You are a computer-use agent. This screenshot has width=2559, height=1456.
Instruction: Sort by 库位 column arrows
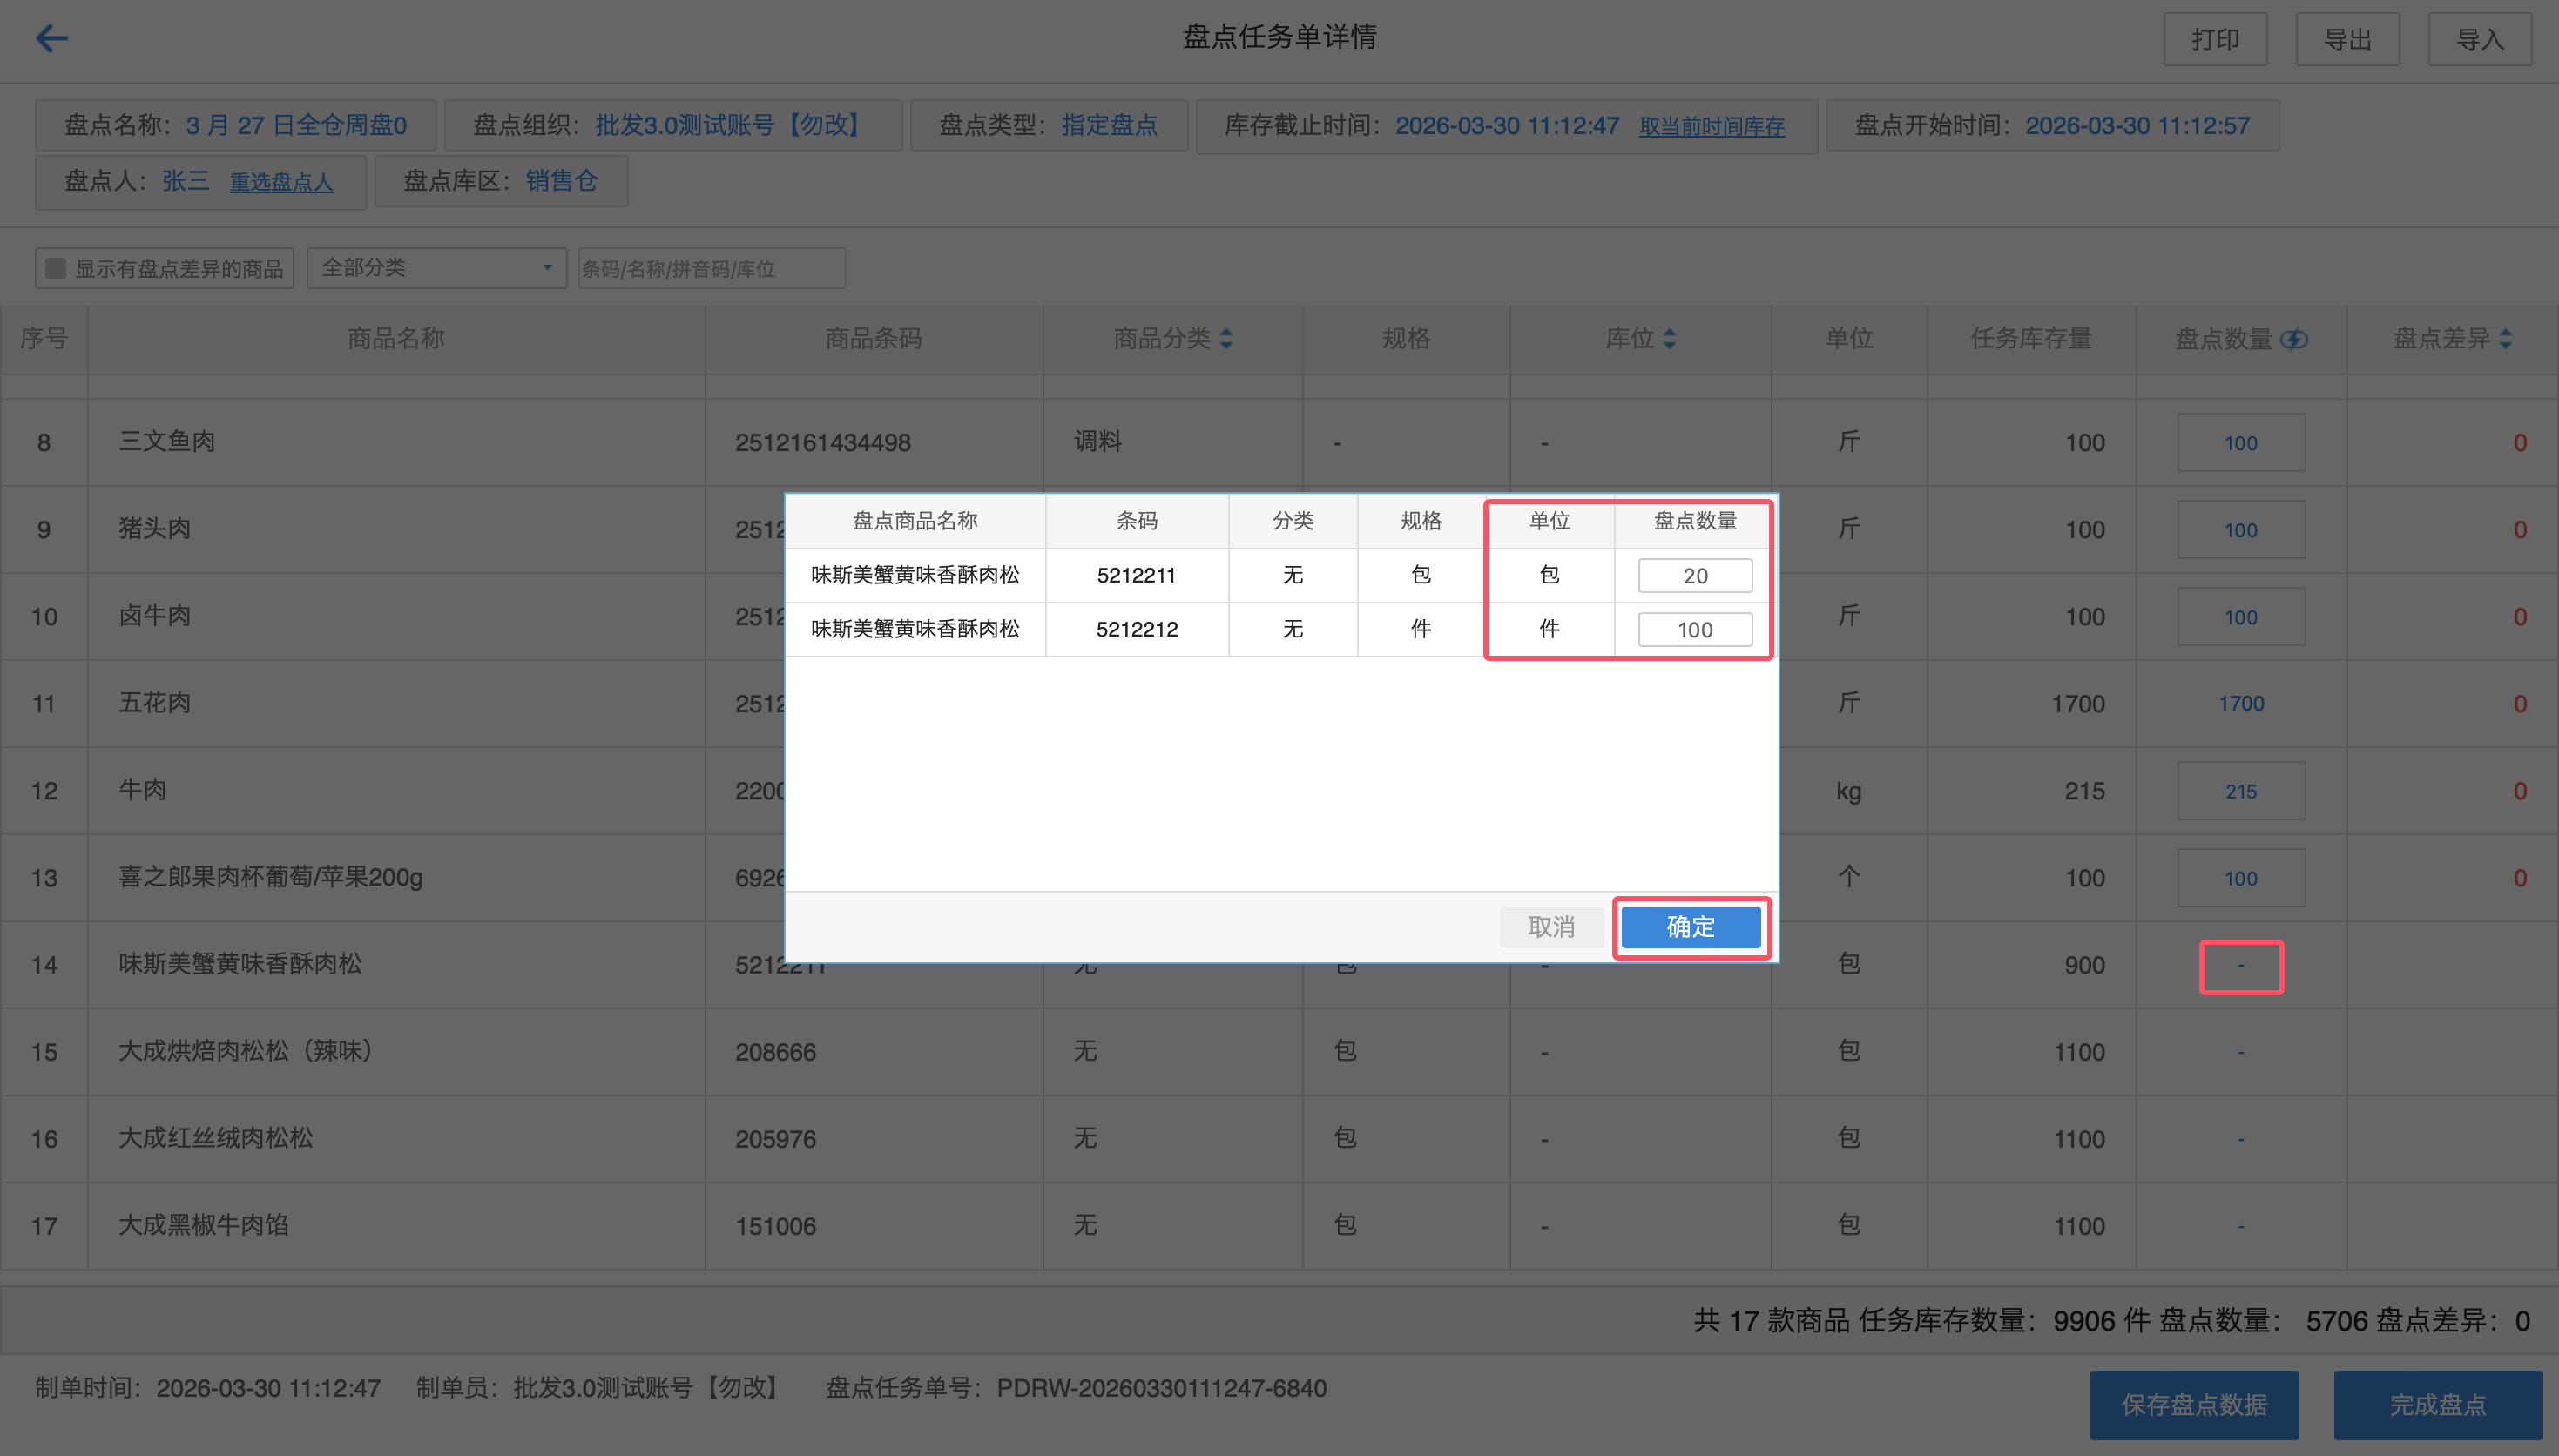(1669, 339)
